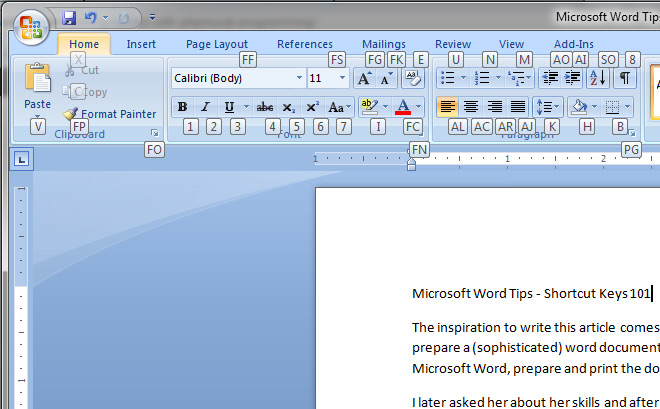The height and width of the screenshot is (409, 660).
Task: Align text right
Action: (x=494, y=107)
